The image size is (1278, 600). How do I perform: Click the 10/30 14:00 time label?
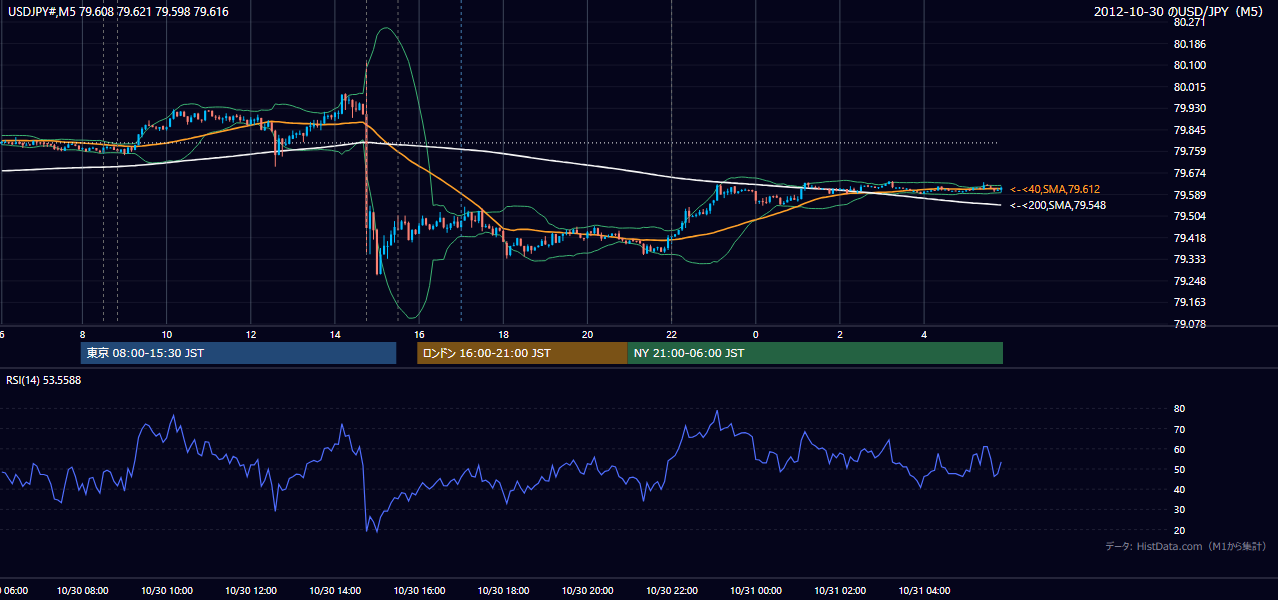pyautogui.click(x=335, y=591)
